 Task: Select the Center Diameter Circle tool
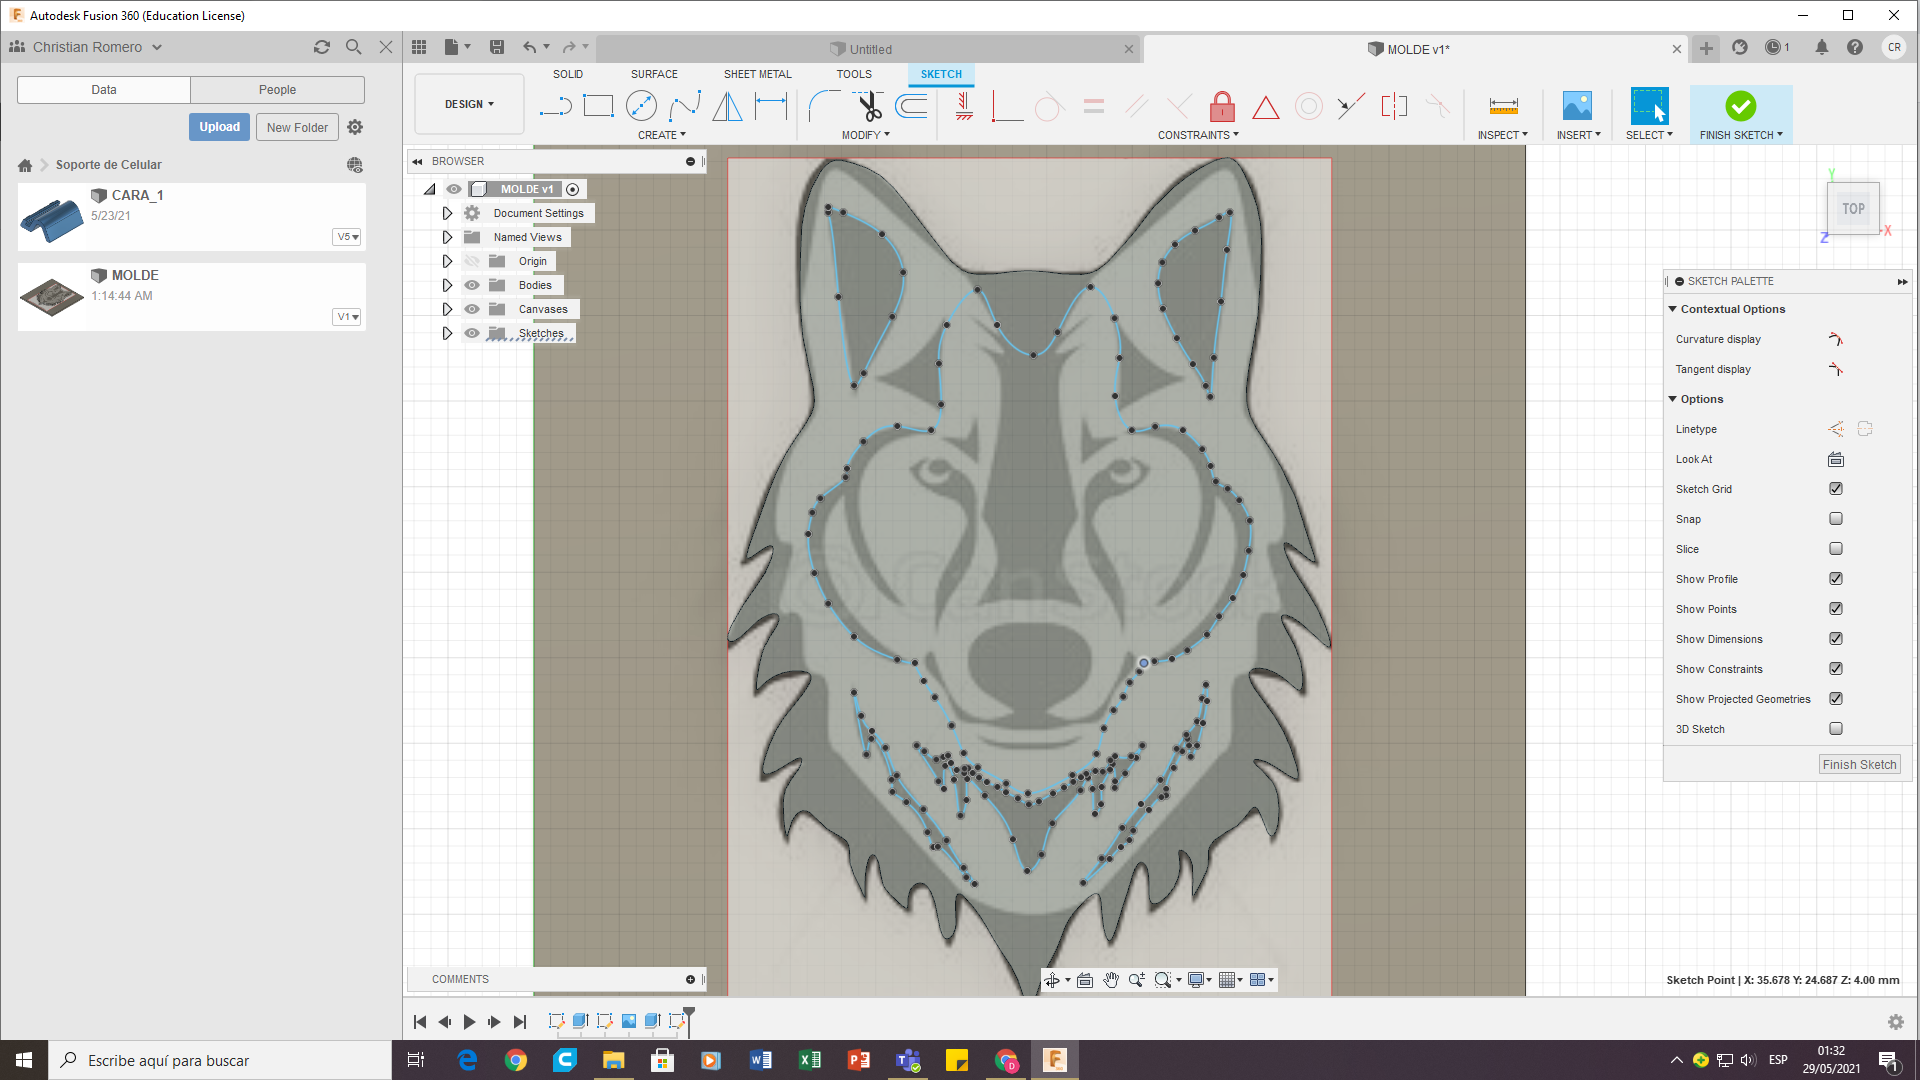click(641, 106)
